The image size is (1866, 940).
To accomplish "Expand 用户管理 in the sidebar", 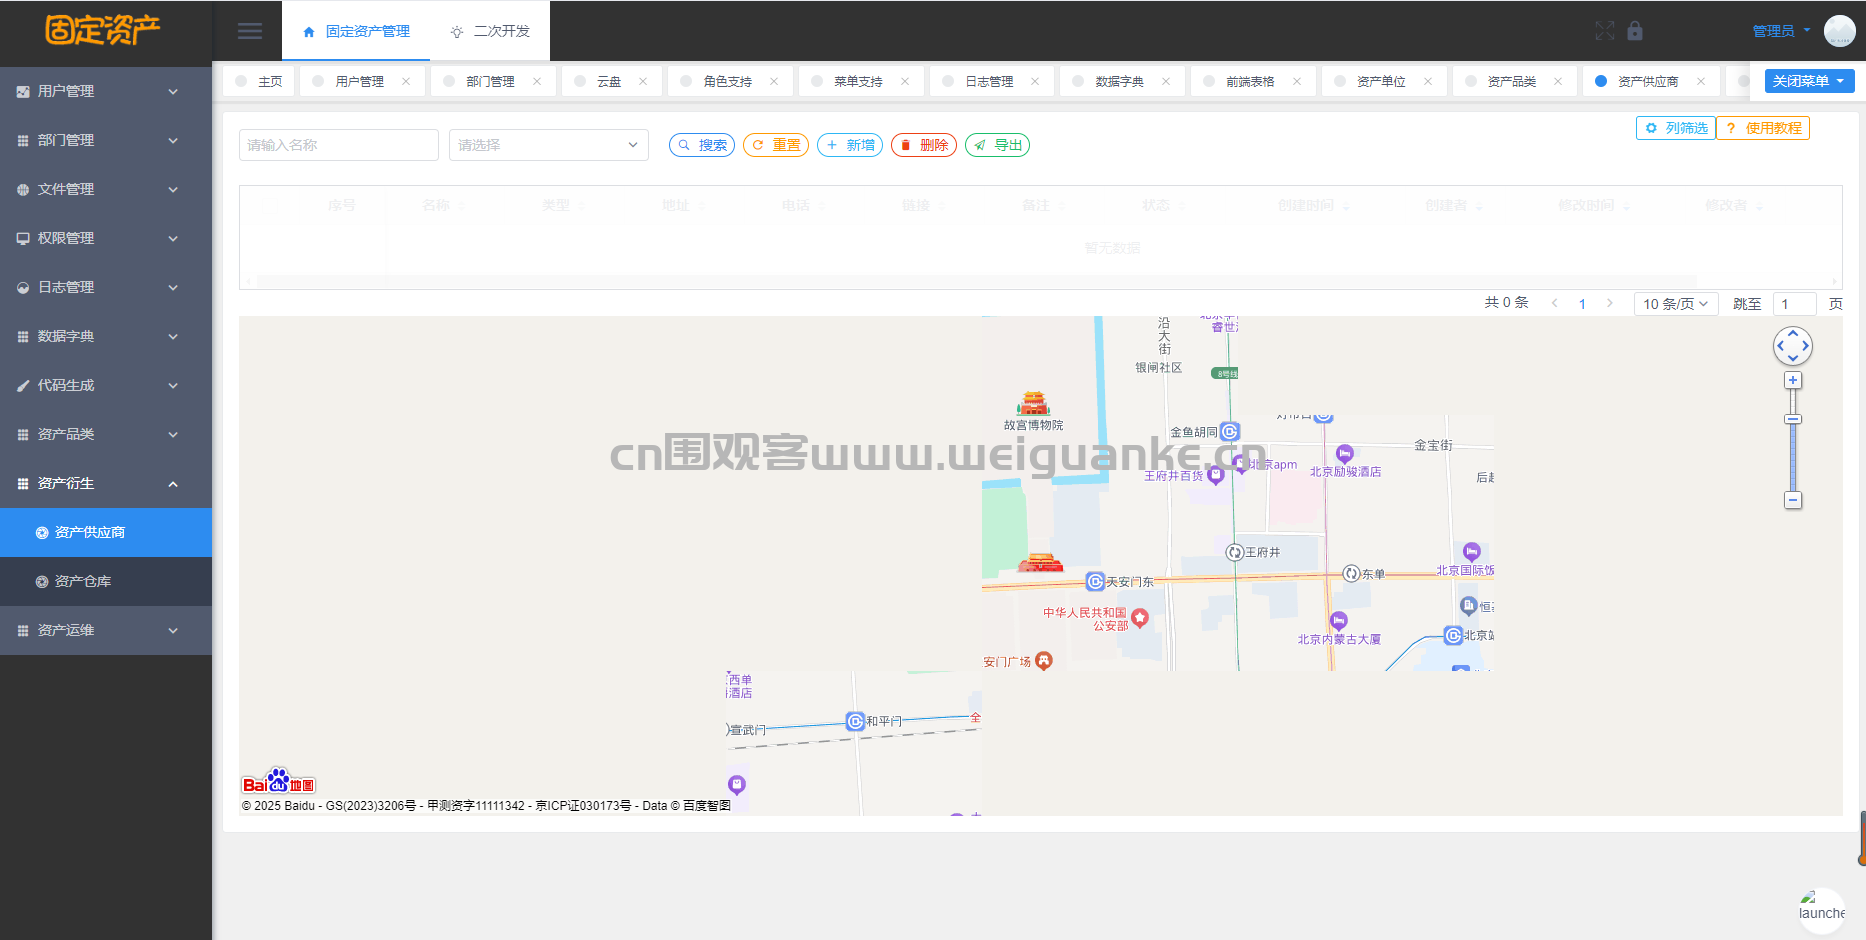I will click(105, 91).
